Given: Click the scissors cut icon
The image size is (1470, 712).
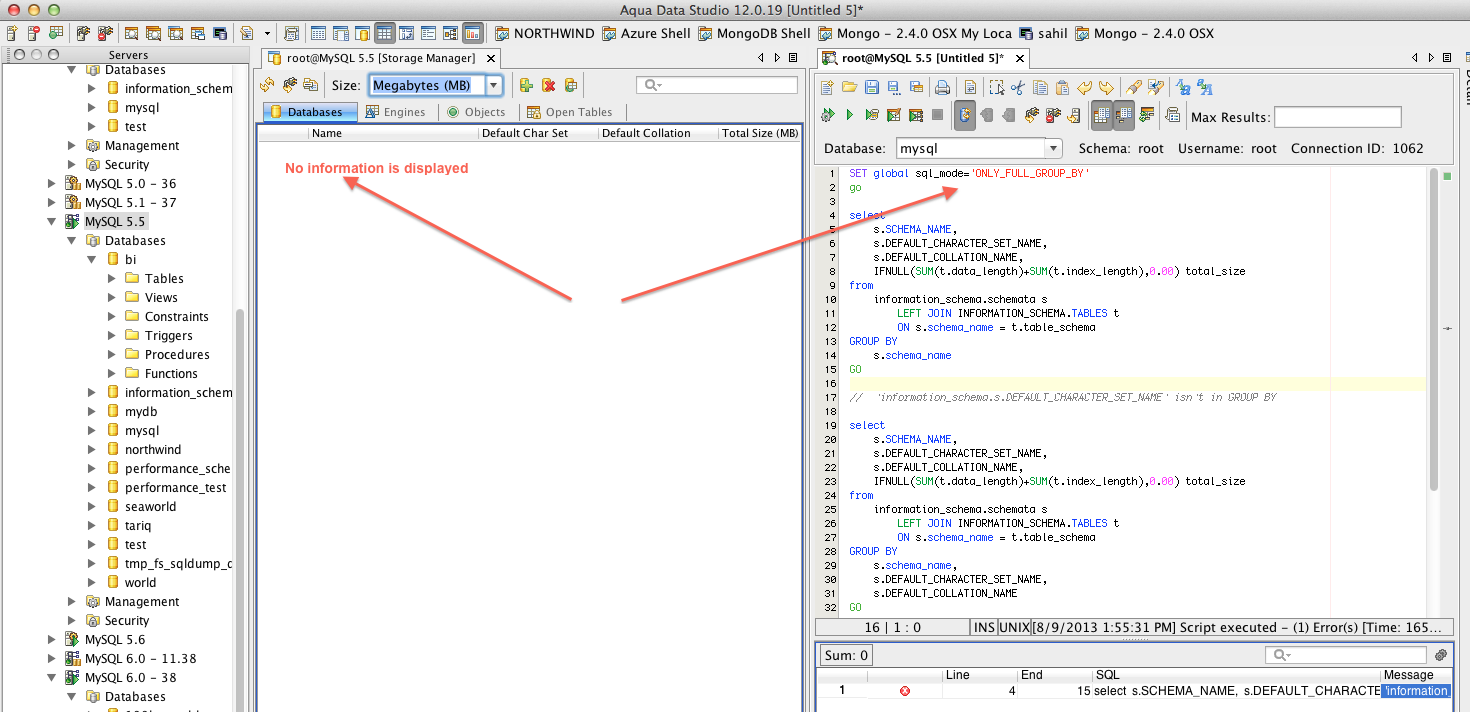Looking at the screenshot, I should click(1018, 87).
